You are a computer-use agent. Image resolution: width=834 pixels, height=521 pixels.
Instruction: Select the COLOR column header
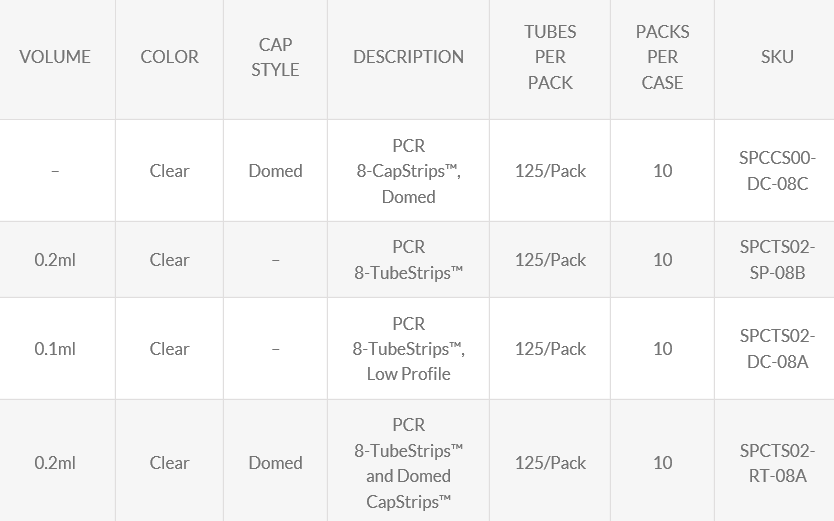(x=169, y=57)
